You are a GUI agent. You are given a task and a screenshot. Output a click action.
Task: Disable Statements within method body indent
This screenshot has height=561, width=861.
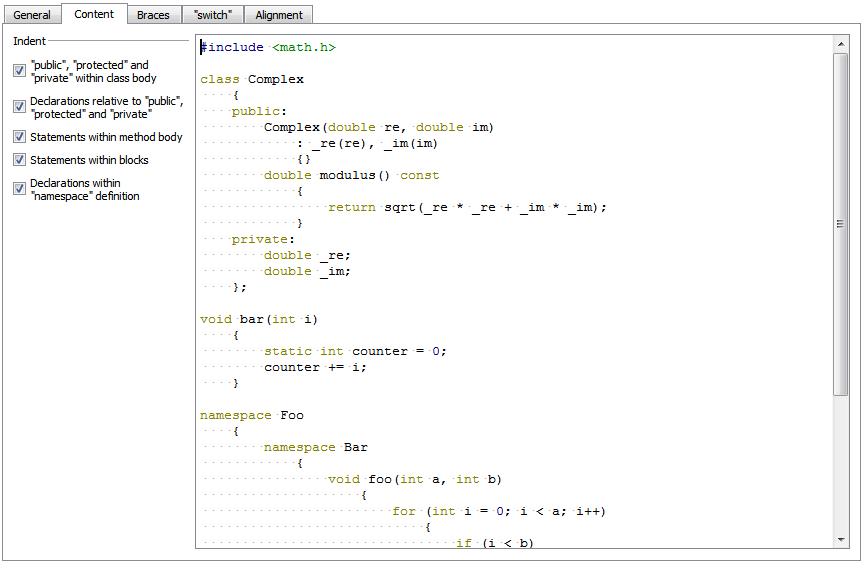tap(19, 137)
